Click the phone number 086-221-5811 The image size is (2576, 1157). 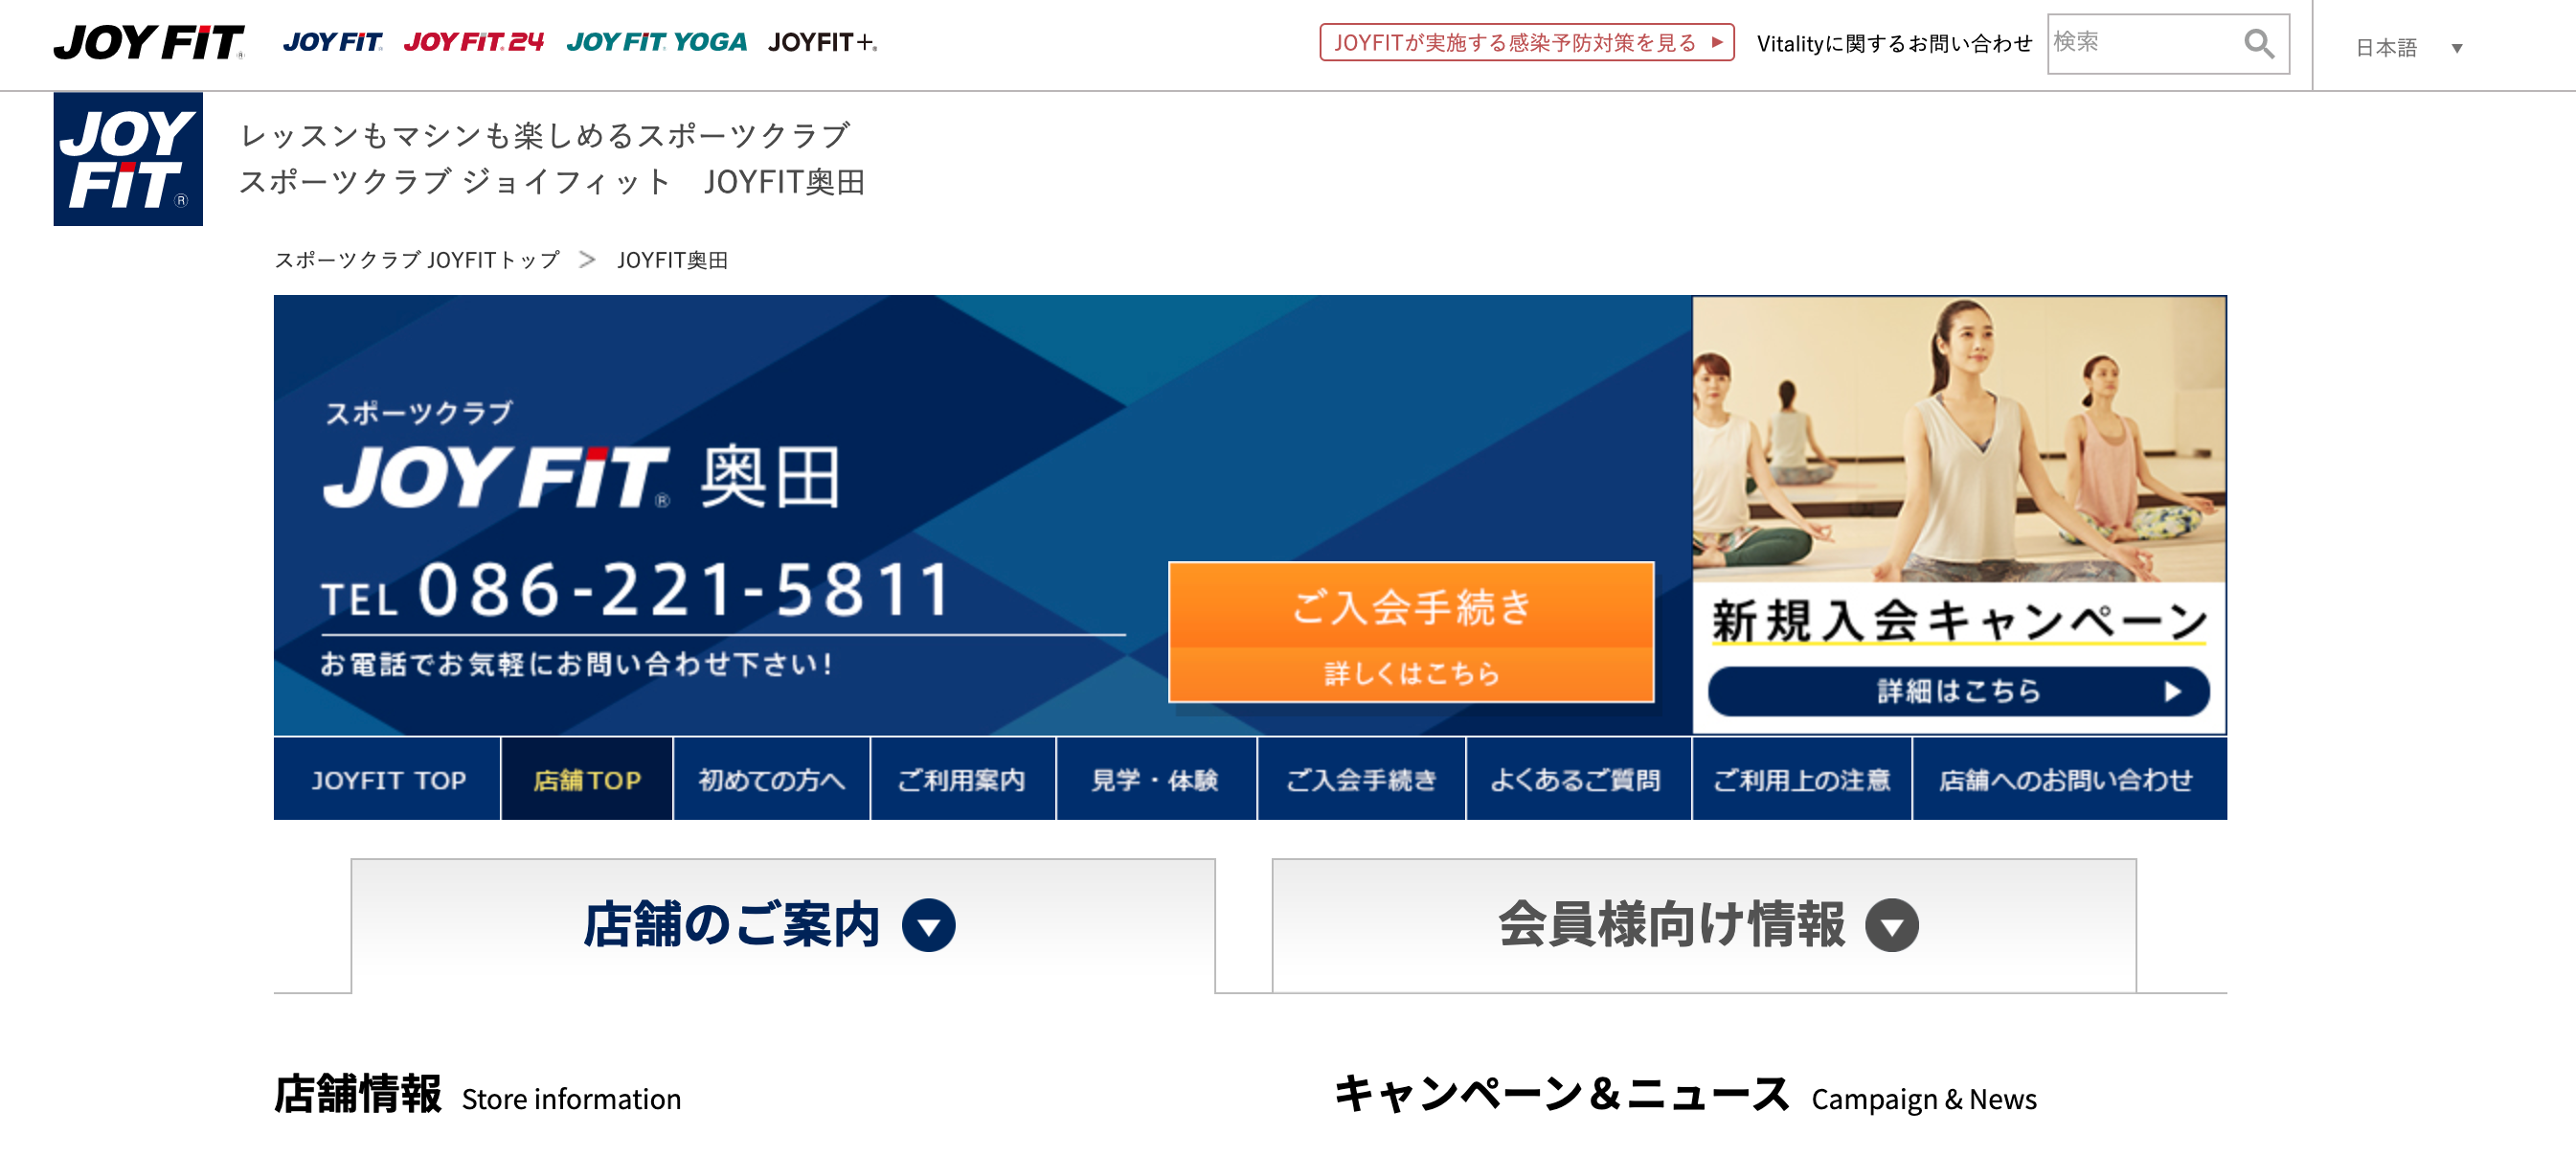(x=684, y=590)
